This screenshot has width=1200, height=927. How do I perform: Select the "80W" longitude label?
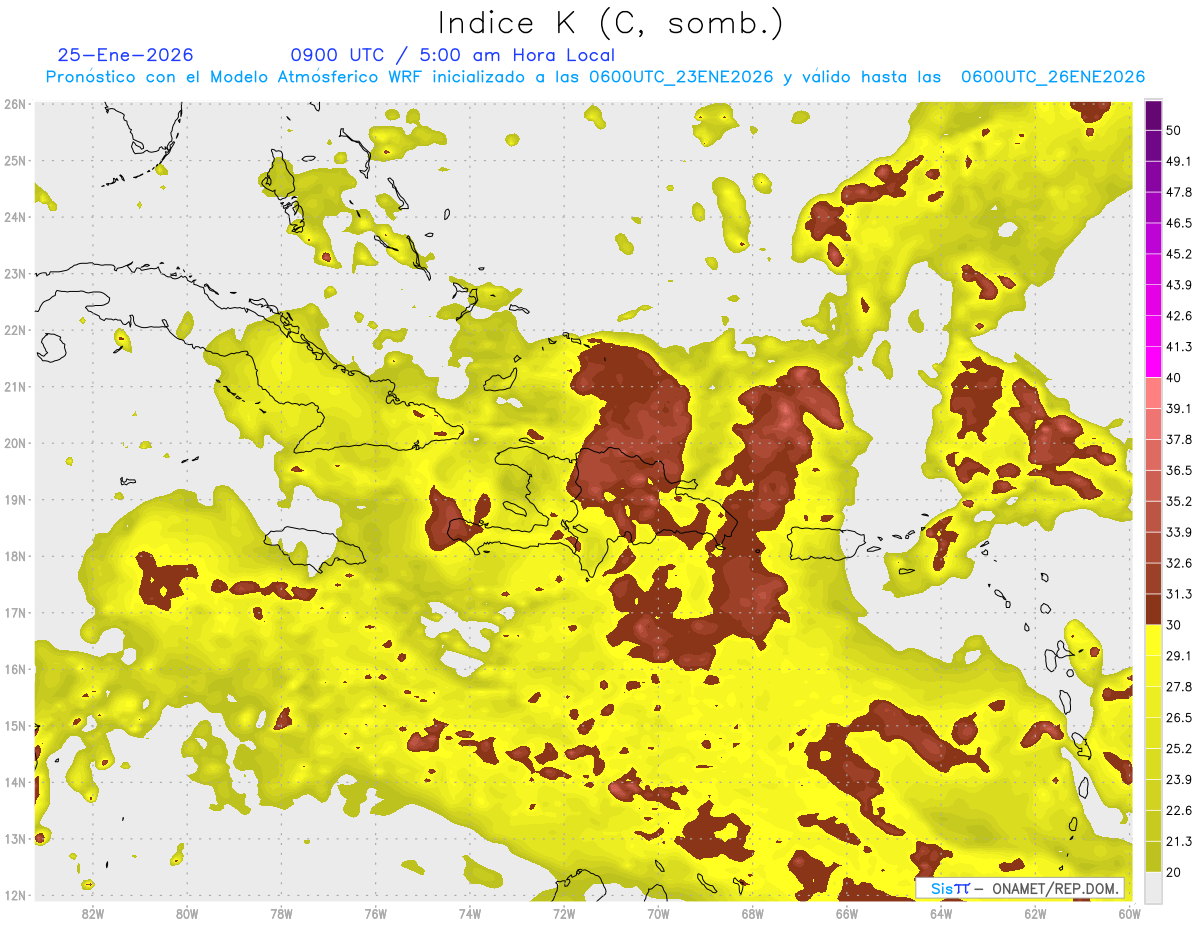click(187, 914)
